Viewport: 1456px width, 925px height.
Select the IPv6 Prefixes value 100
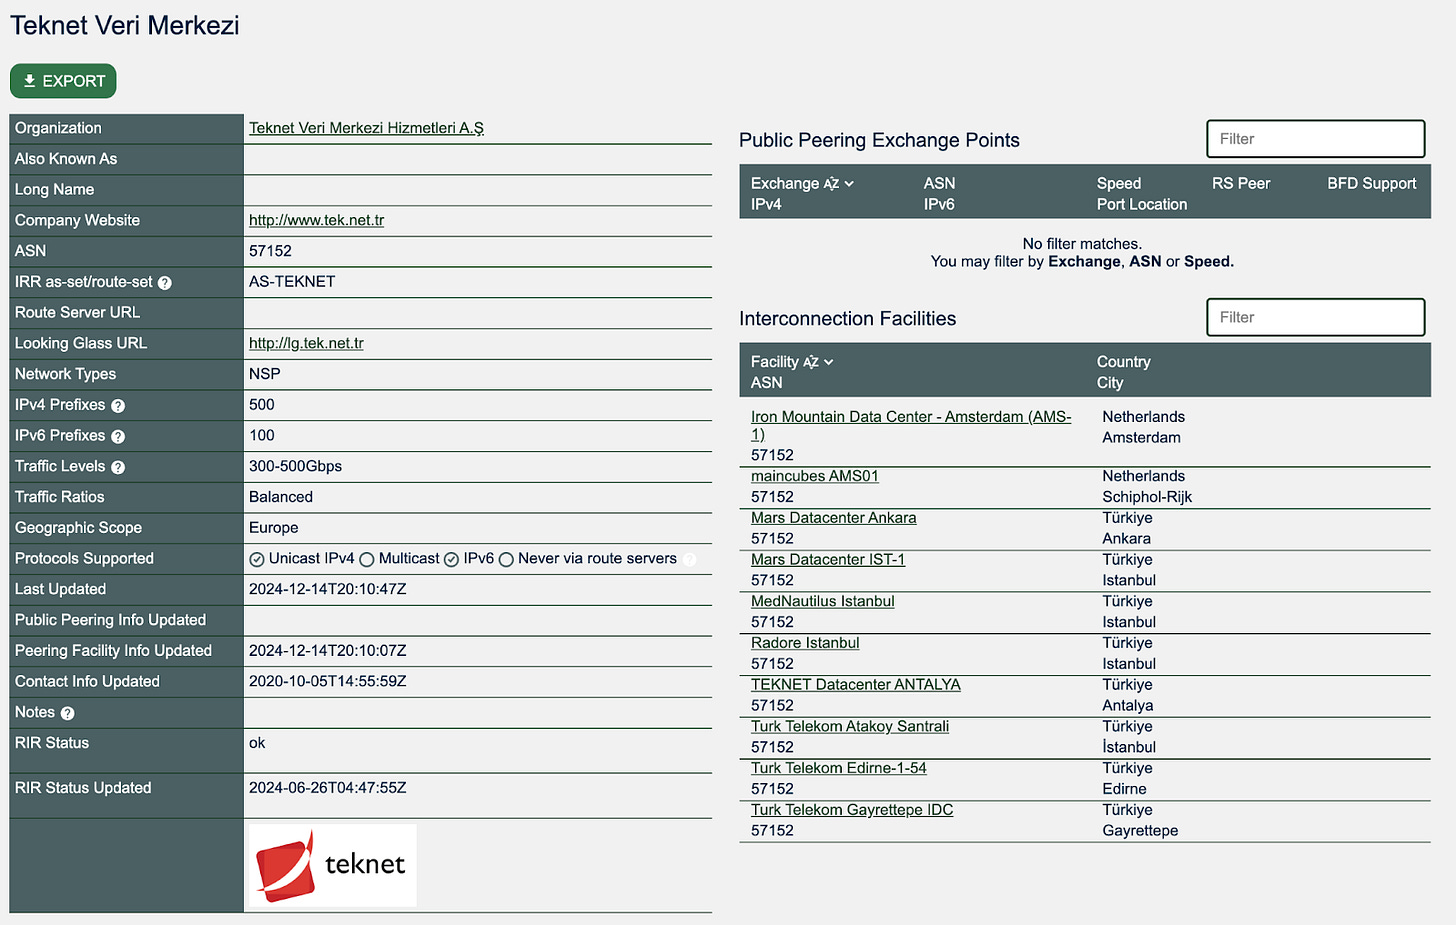tap(262, 436)
